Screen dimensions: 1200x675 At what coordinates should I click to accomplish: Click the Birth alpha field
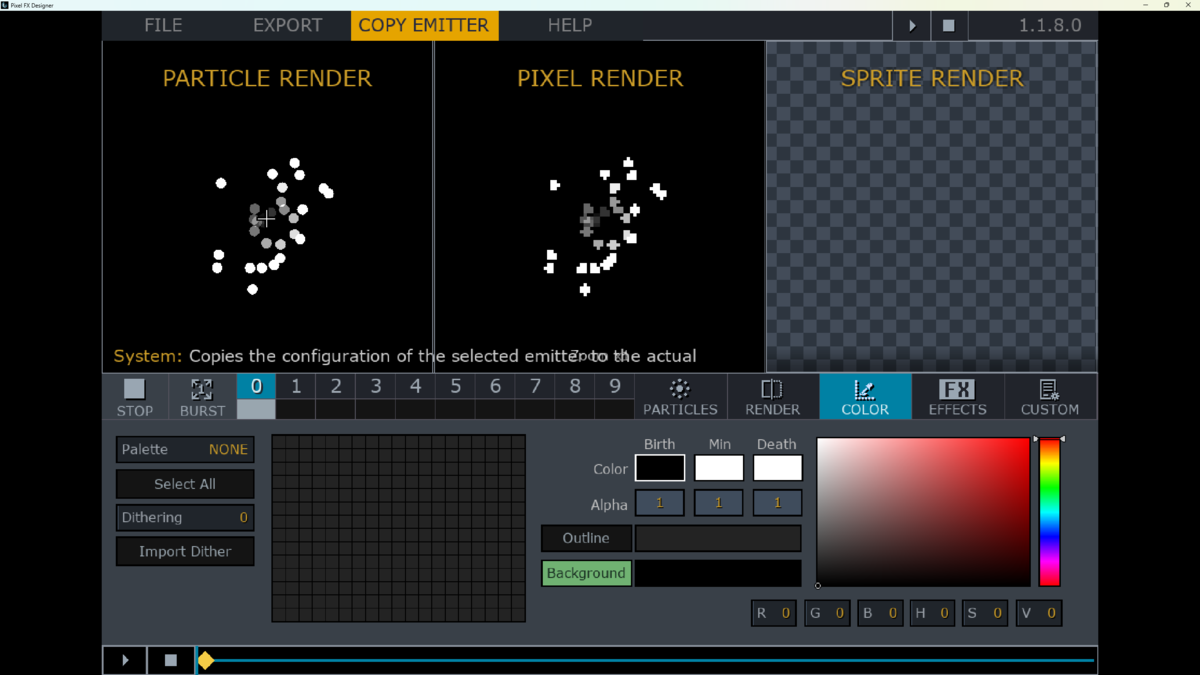660,503
